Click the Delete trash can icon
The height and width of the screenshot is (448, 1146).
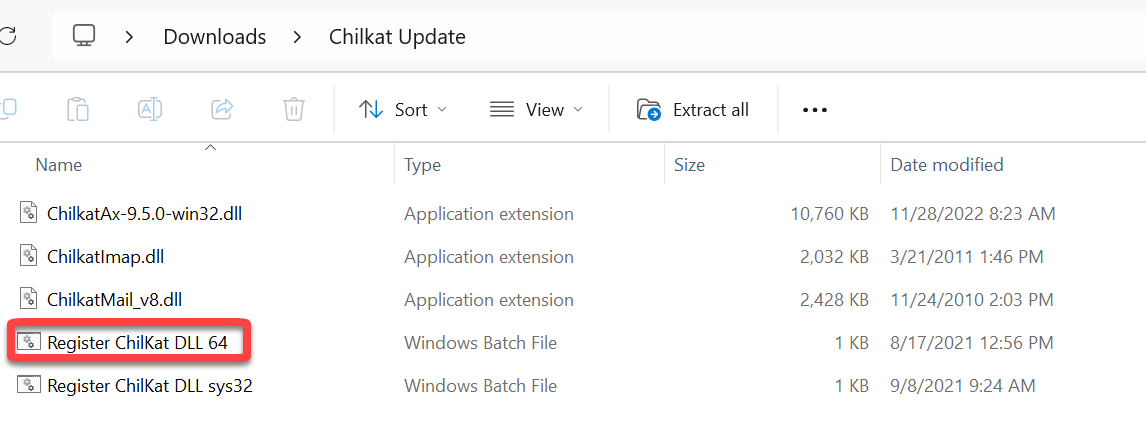click(x=293, y=109)
